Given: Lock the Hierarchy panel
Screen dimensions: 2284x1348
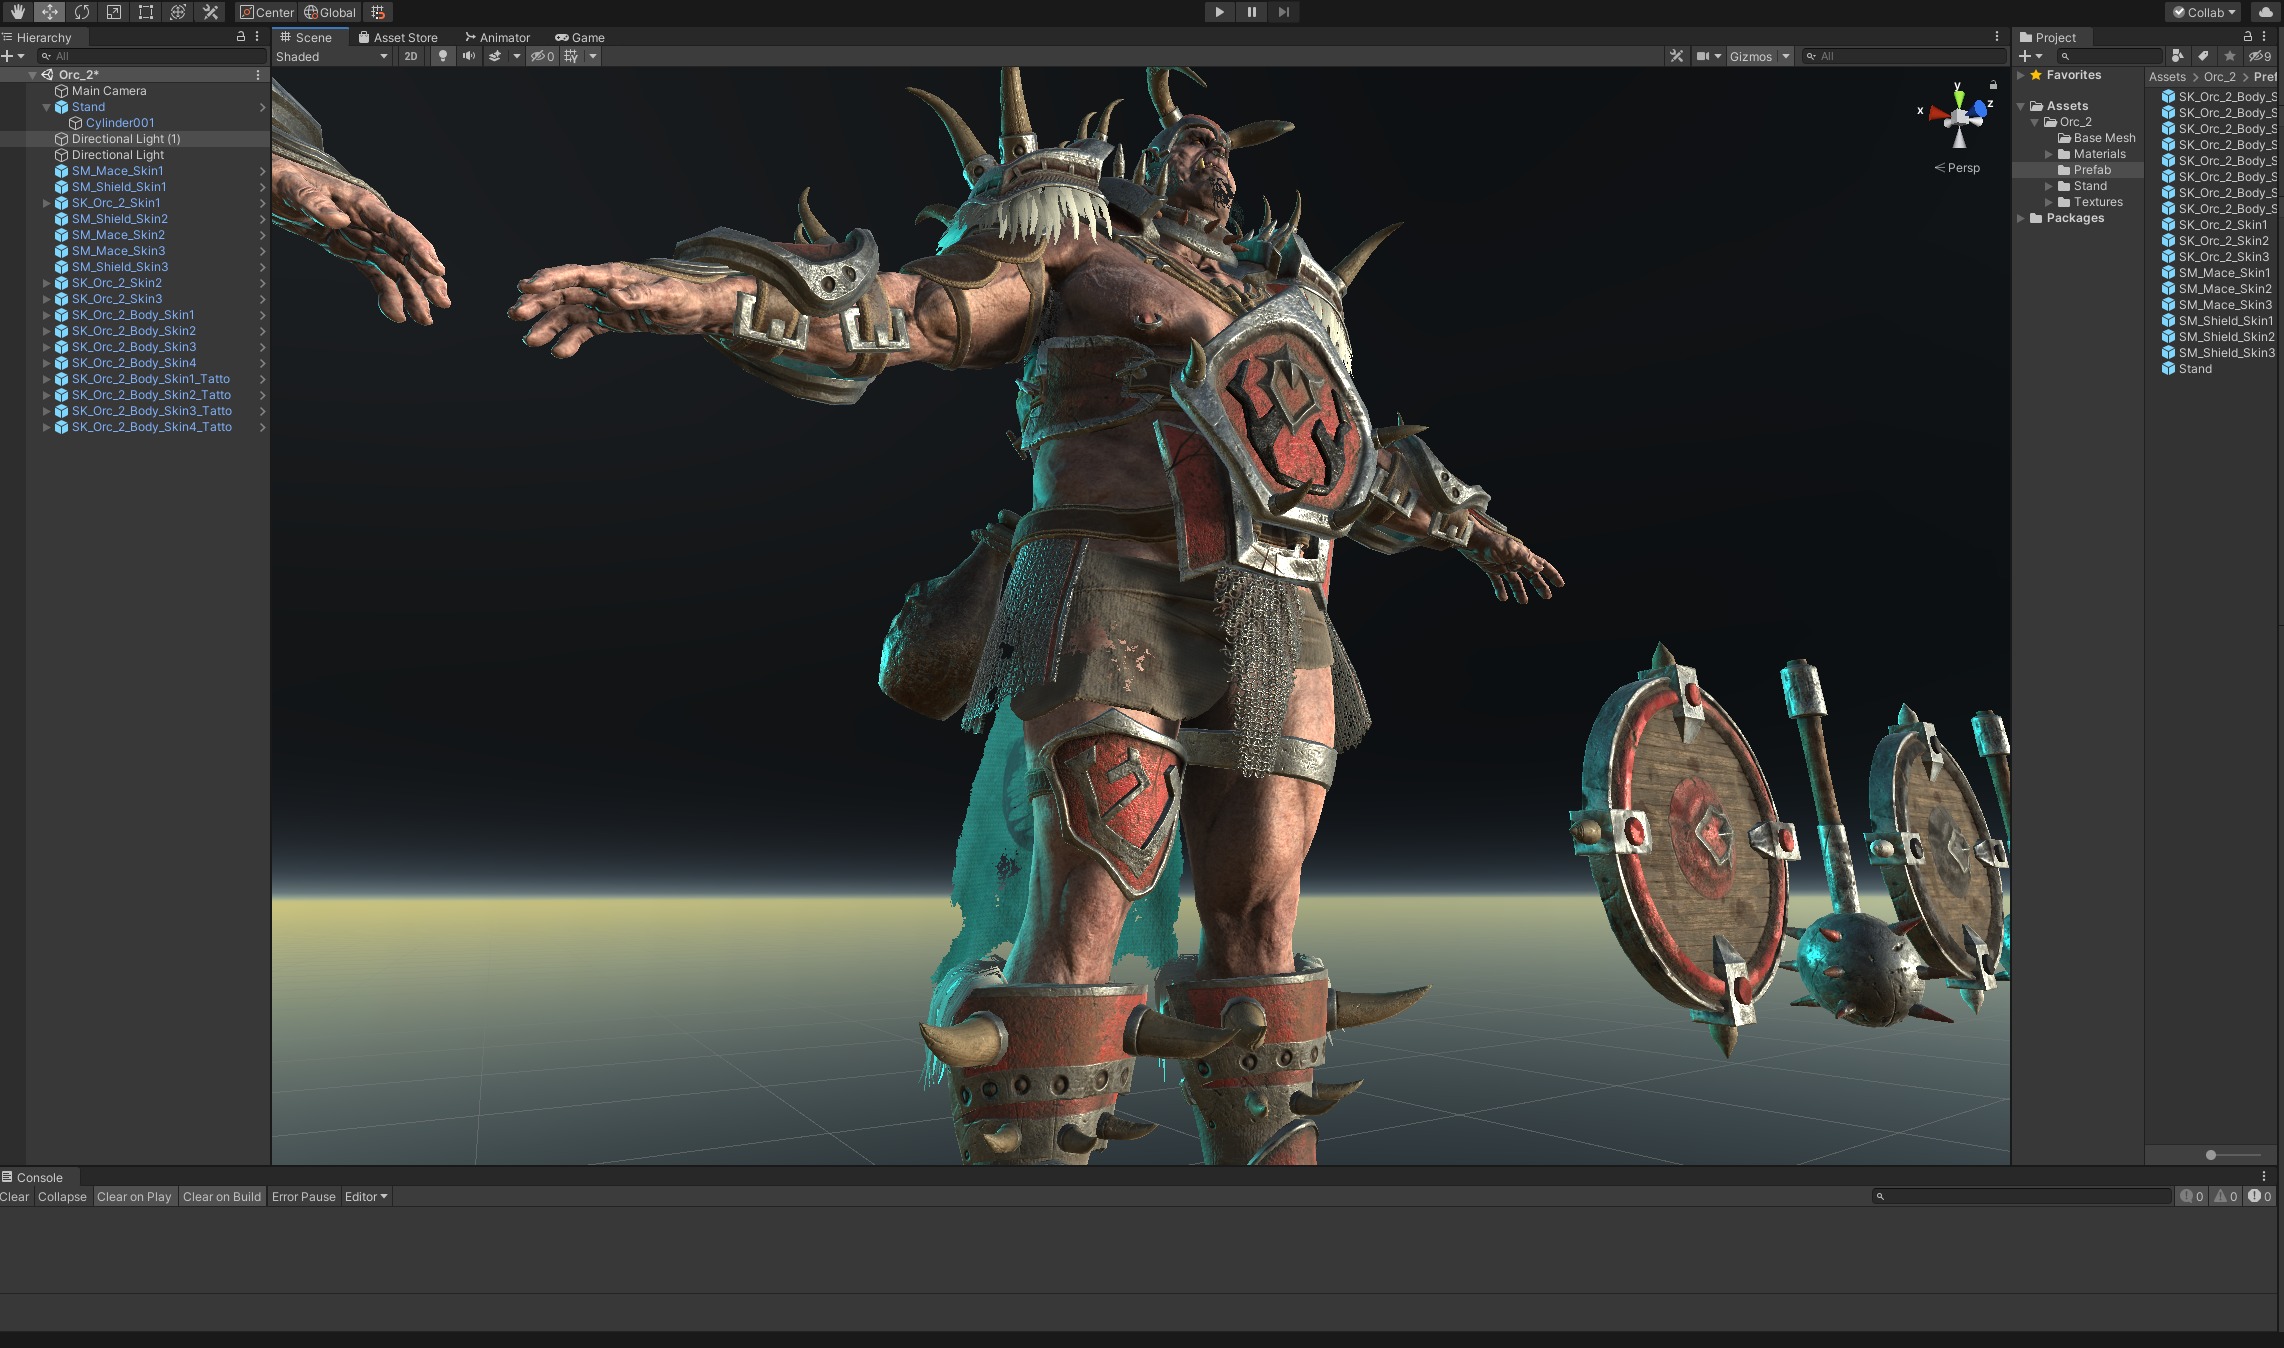Looking at the screenshot, I should pyautogui.click(x=240, y=36).
